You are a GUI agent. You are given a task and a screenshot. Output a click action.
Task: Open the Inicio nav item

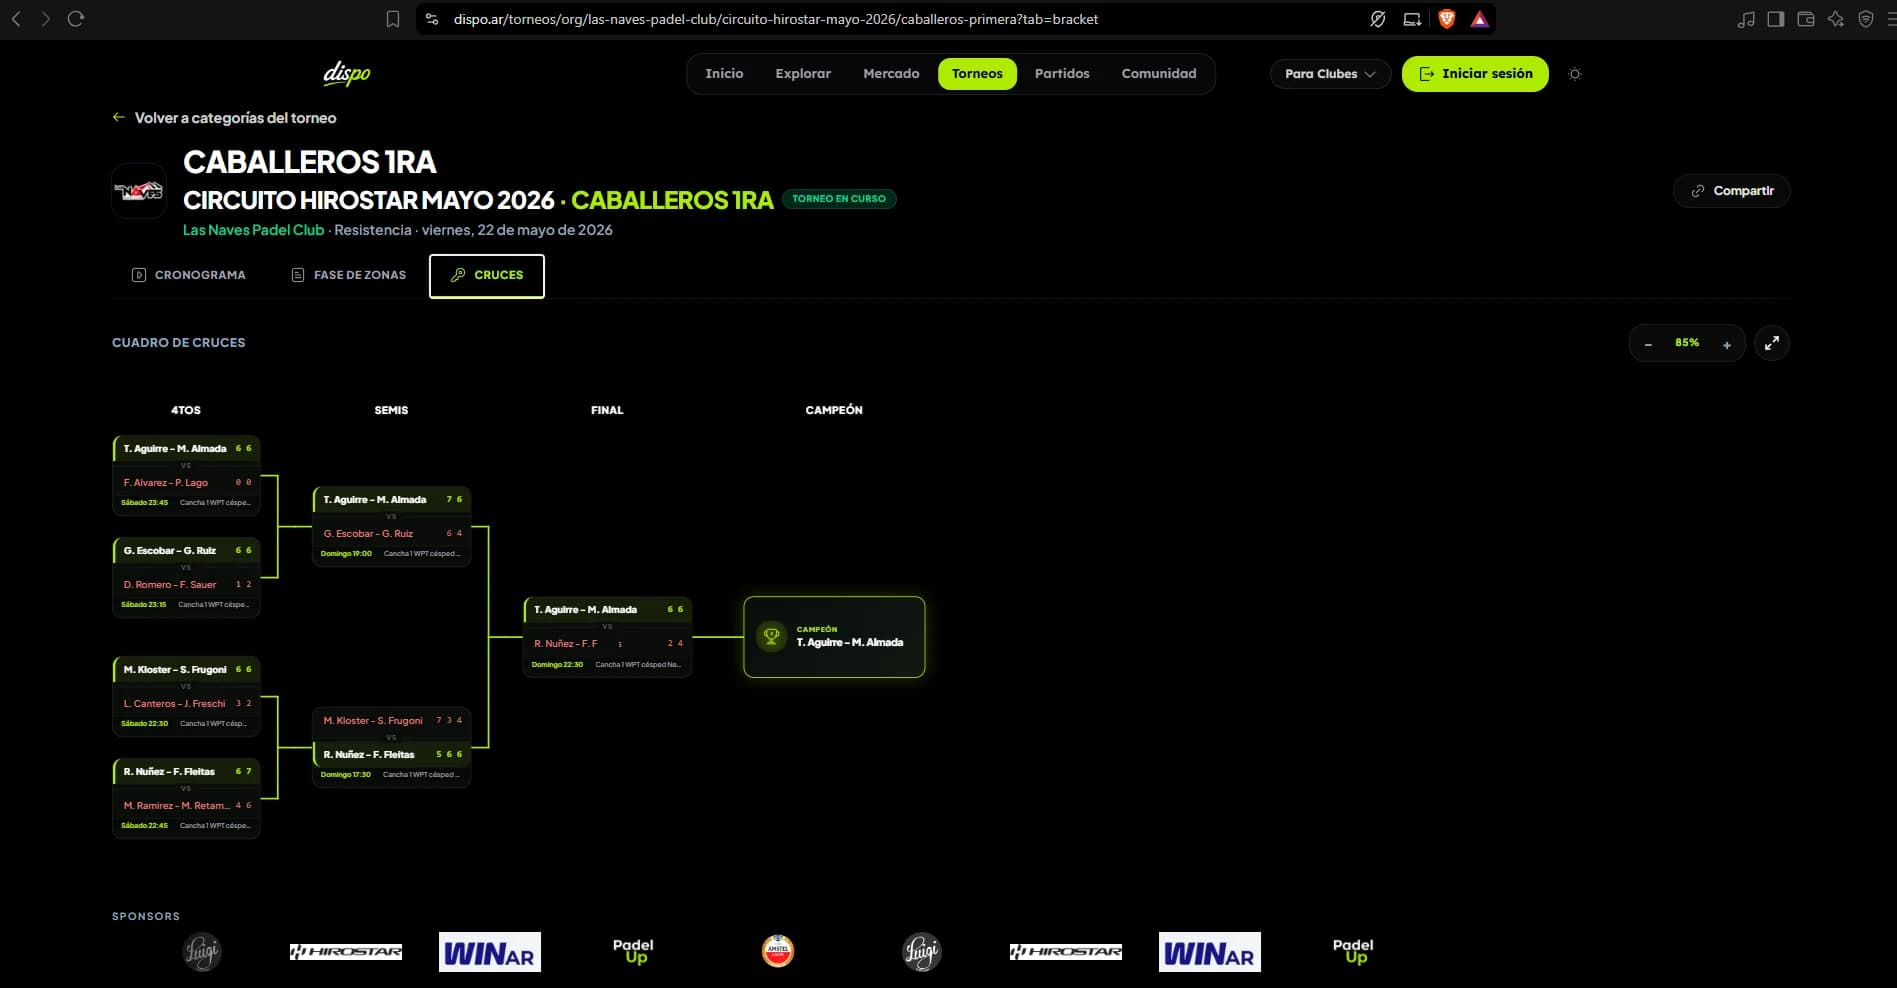click(724, 74)
